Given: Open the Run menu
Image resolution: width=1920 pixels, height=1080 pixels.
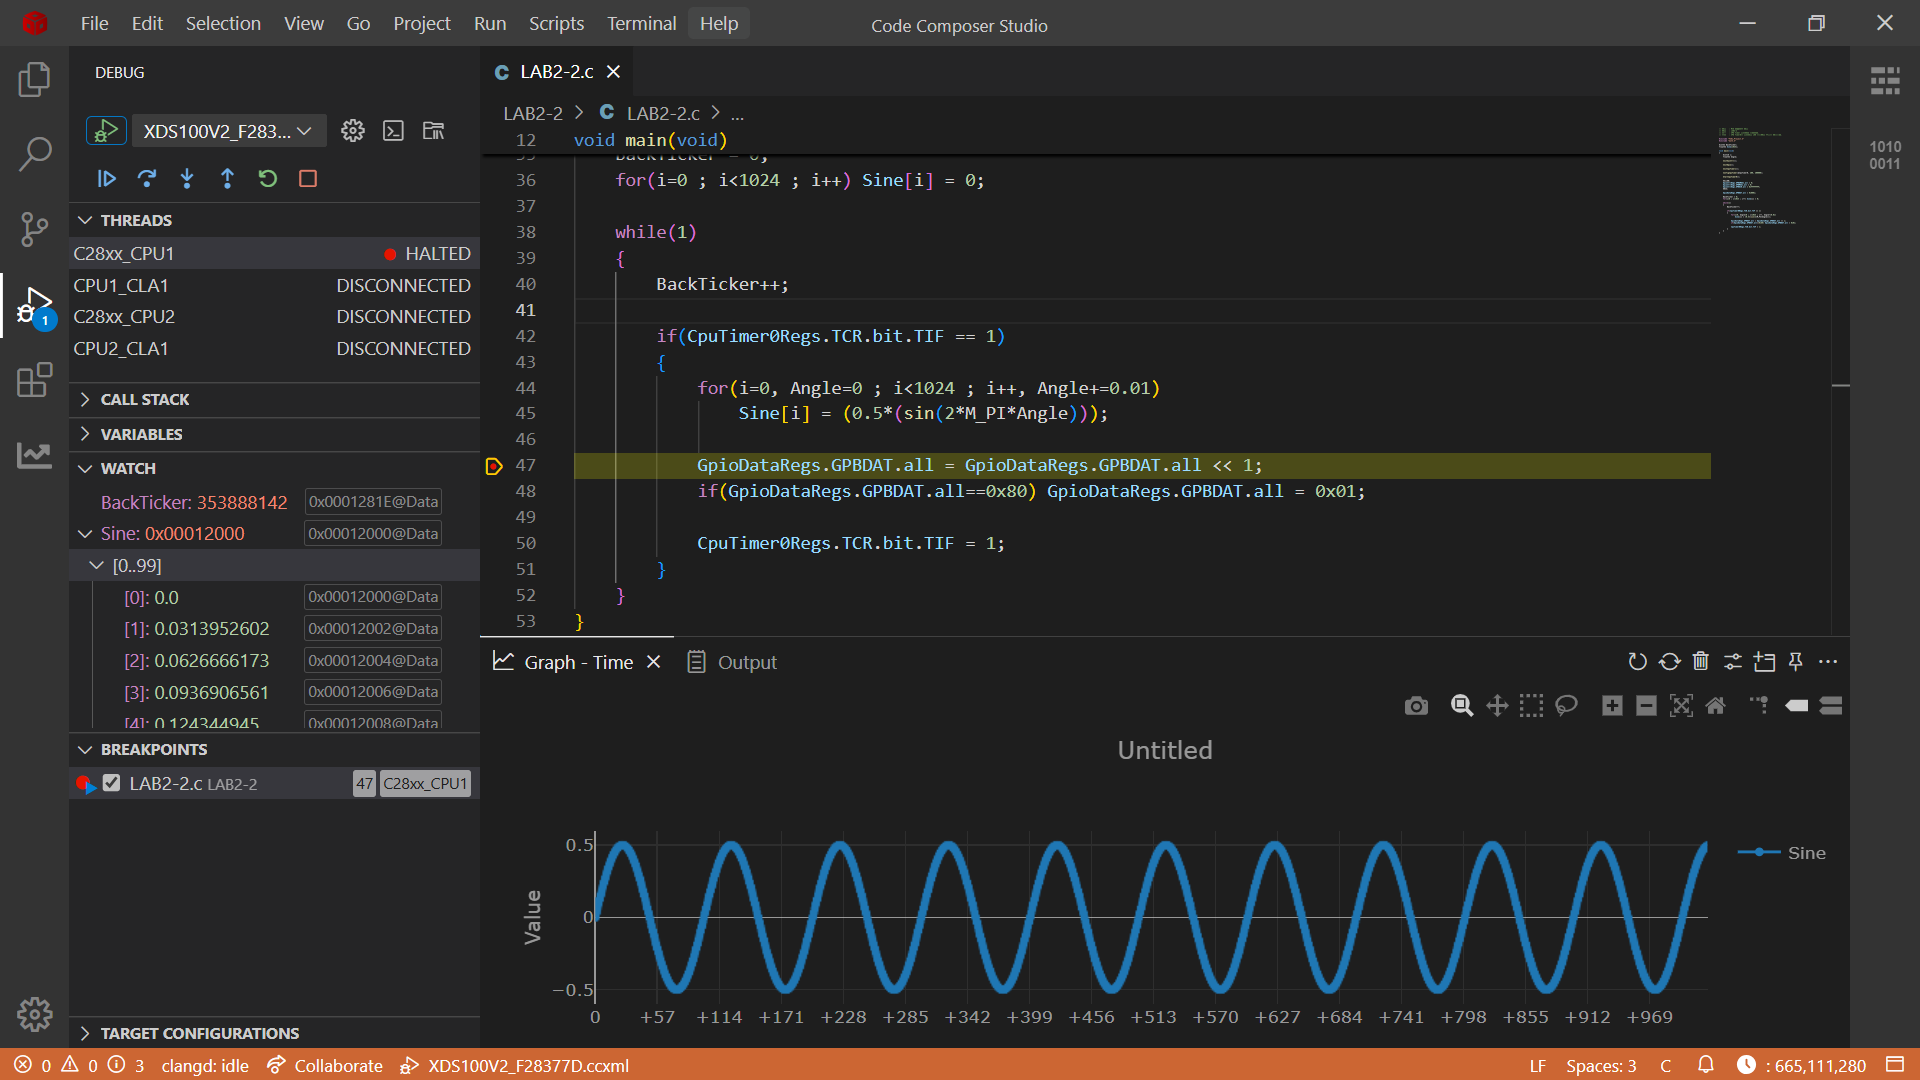Looking at the screenshot, I should (x=489, y=23).
